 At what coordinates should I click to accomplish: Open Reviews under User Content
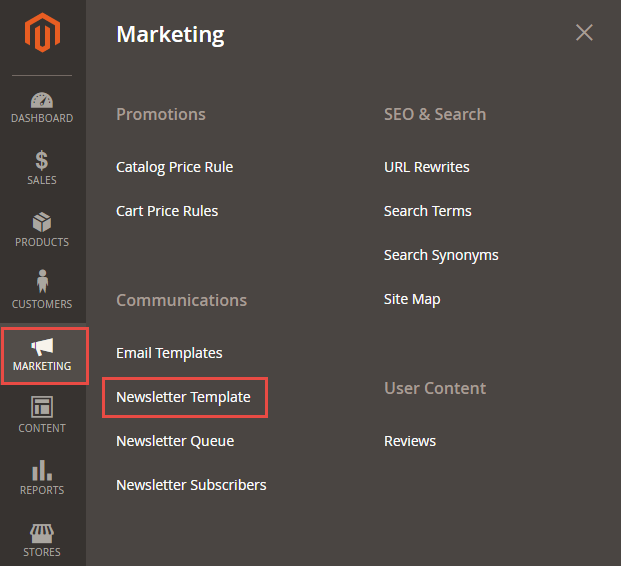tap(410, 441)
